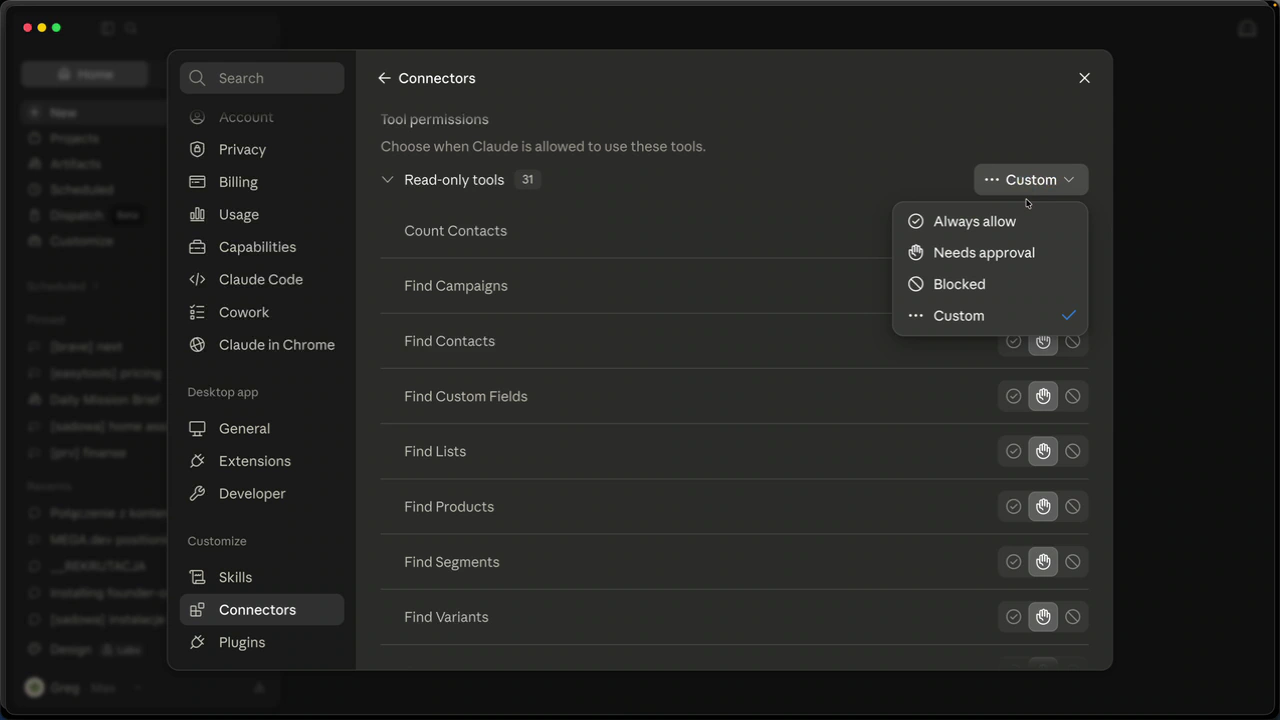Open Privacy settings
Screen dimensions: 1280x720
pyautogui.click(x=262, y=150)
